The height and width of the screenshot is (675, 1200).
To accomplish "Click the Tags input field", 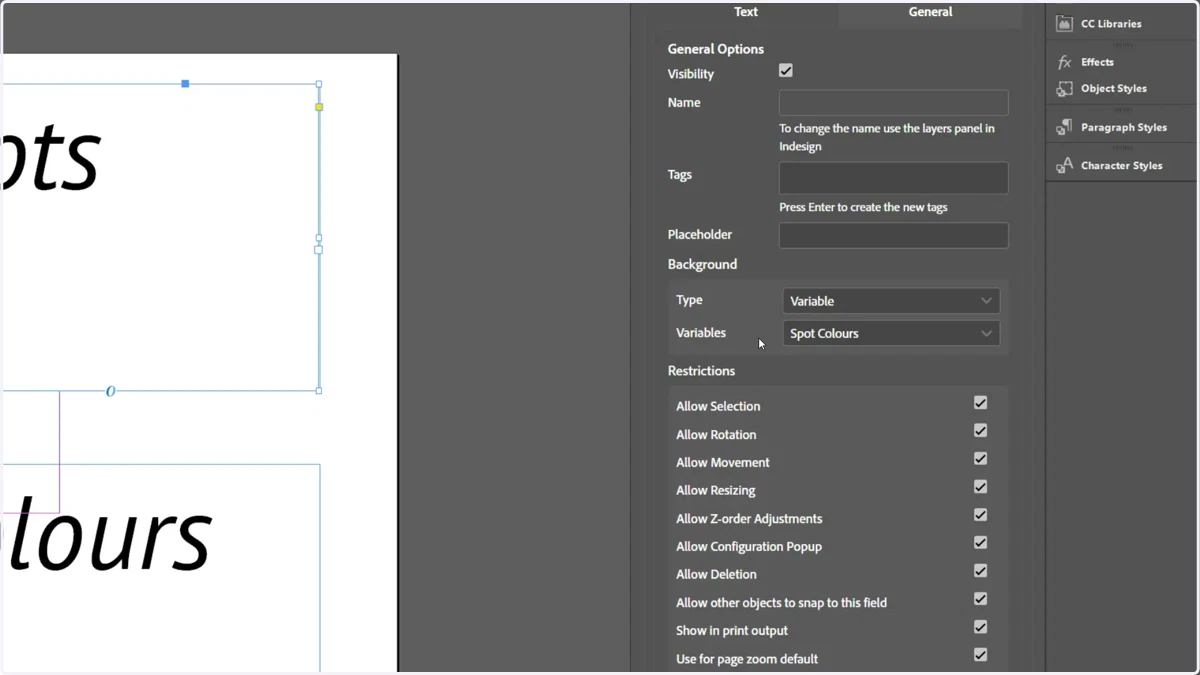I will (894, 178).
